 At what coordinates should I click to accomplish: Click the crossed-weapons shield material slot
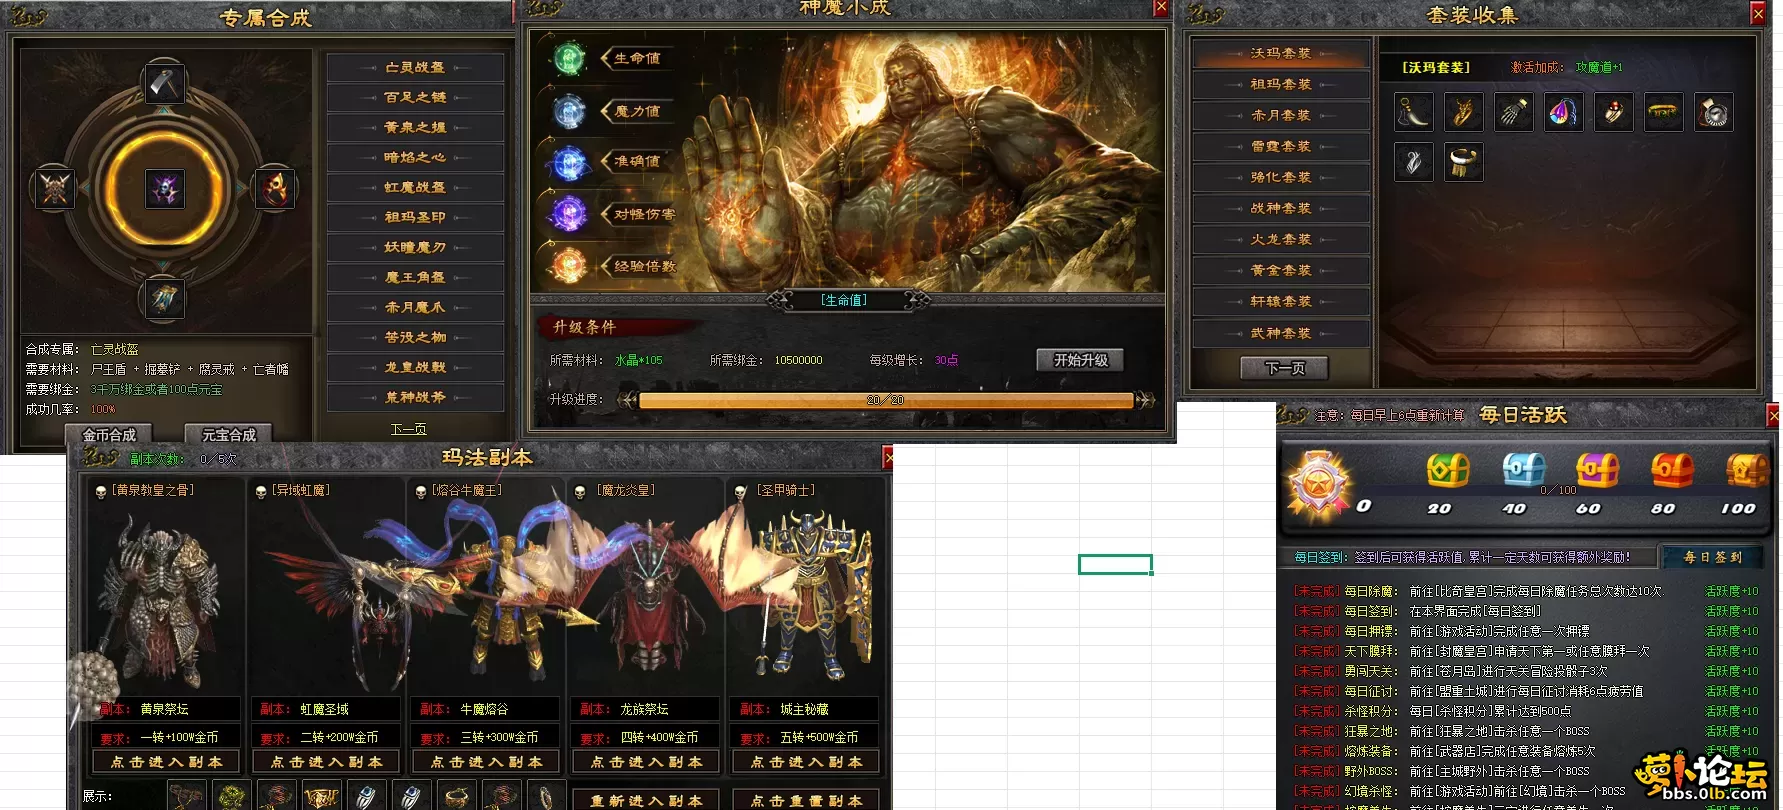[x=54, y=188]
